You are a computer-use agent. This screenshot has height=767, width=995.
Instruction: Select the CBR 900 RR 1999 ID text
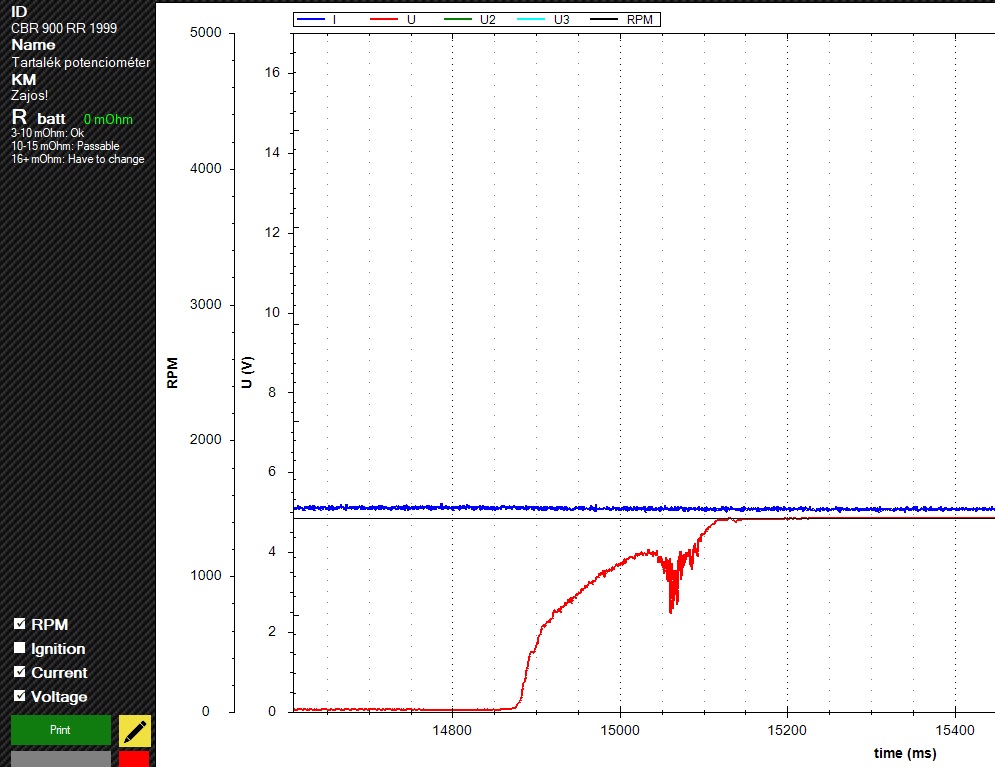[64, 28]
